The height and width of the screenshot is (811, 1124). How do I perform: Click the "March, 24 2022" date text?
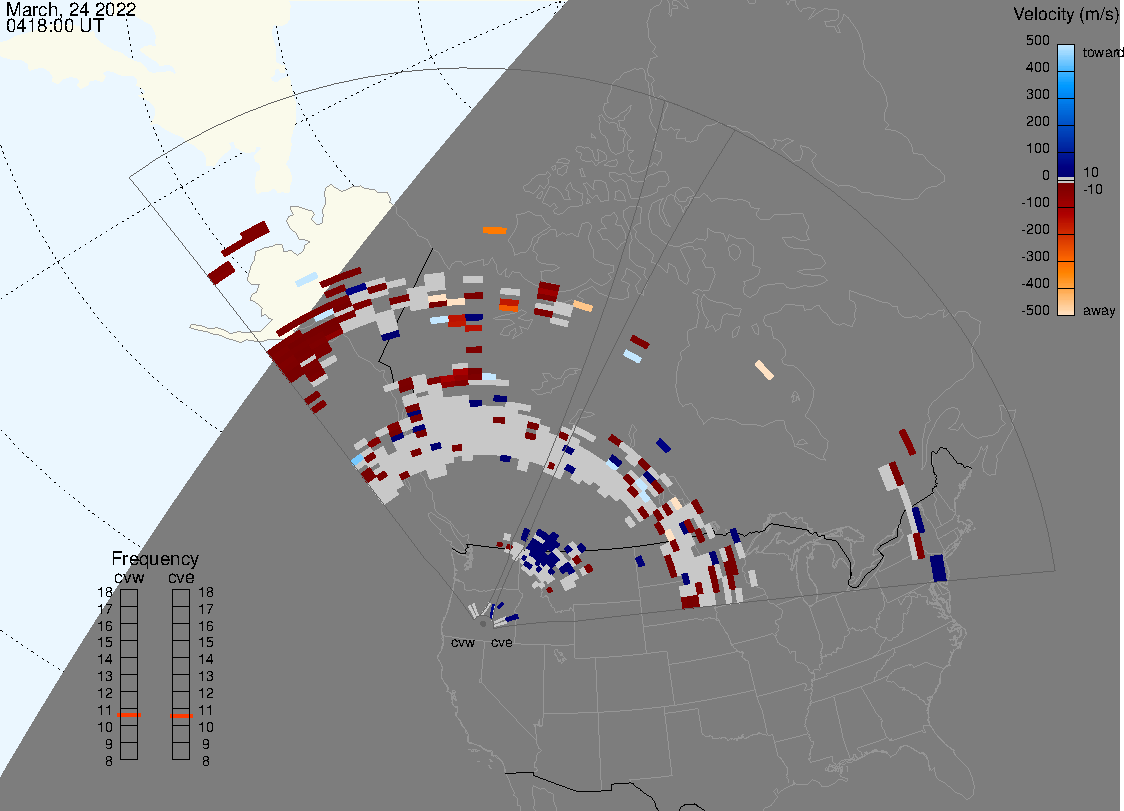click(71, 10)
